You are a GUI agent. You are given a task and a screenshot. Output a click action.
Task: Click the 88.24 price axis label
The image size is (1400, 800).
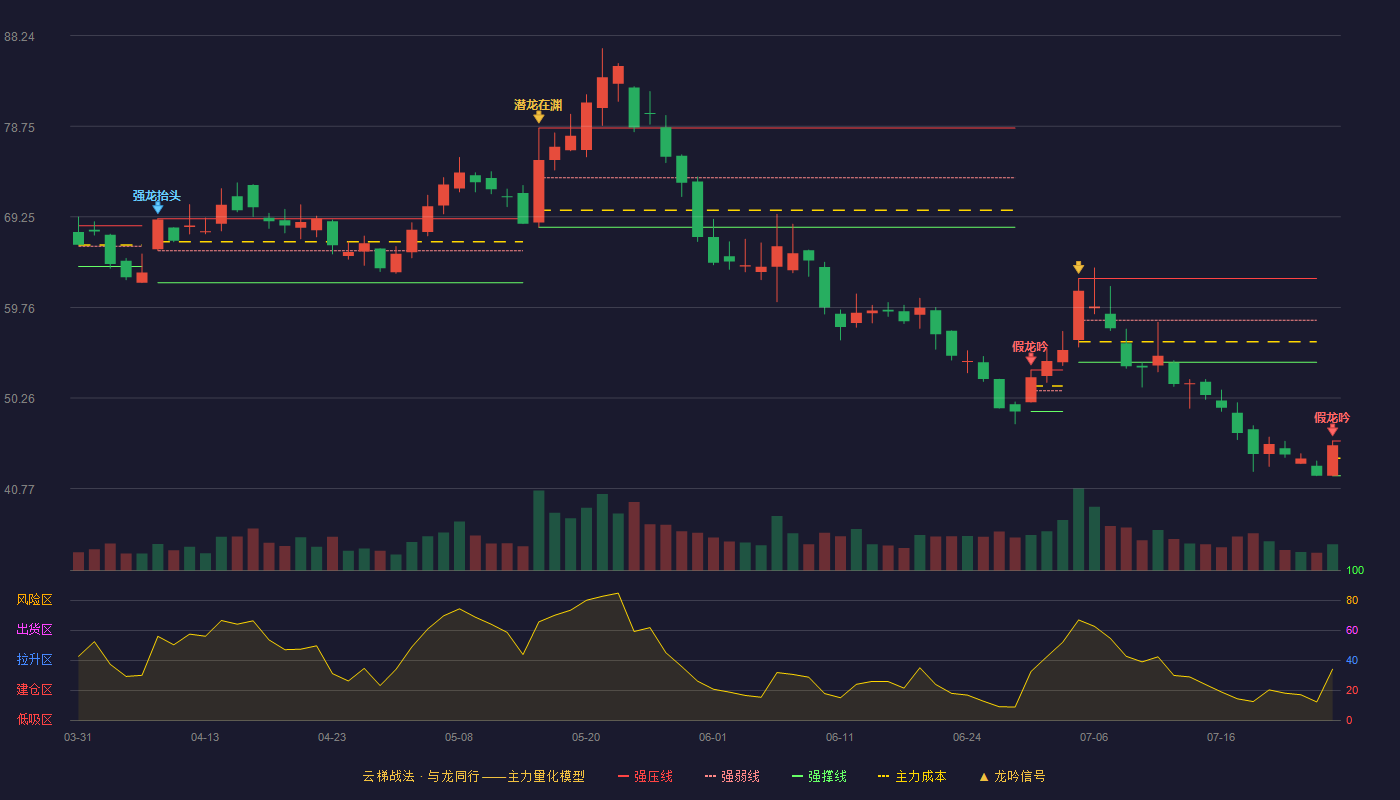[x=19, y=37]
